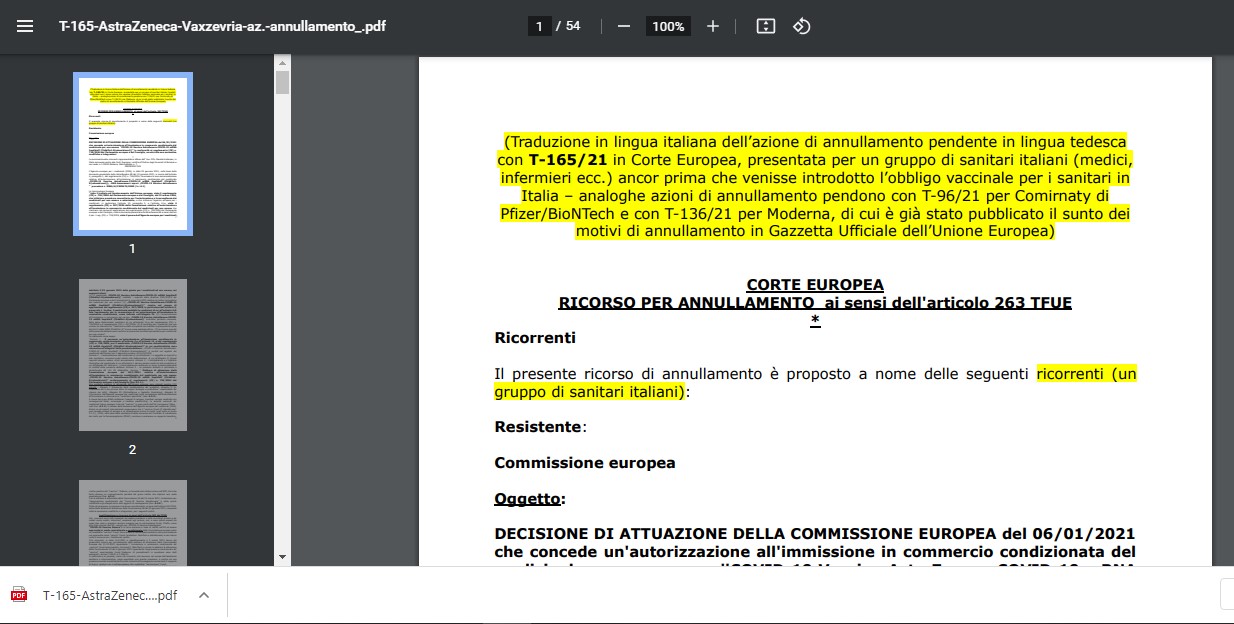The height and width of the screenshot is (624, 1234).
Task: Click 'DECISIONE DI ATTUAZIONE DELLA COMMISSIONE' line
Action: [815, 533]
